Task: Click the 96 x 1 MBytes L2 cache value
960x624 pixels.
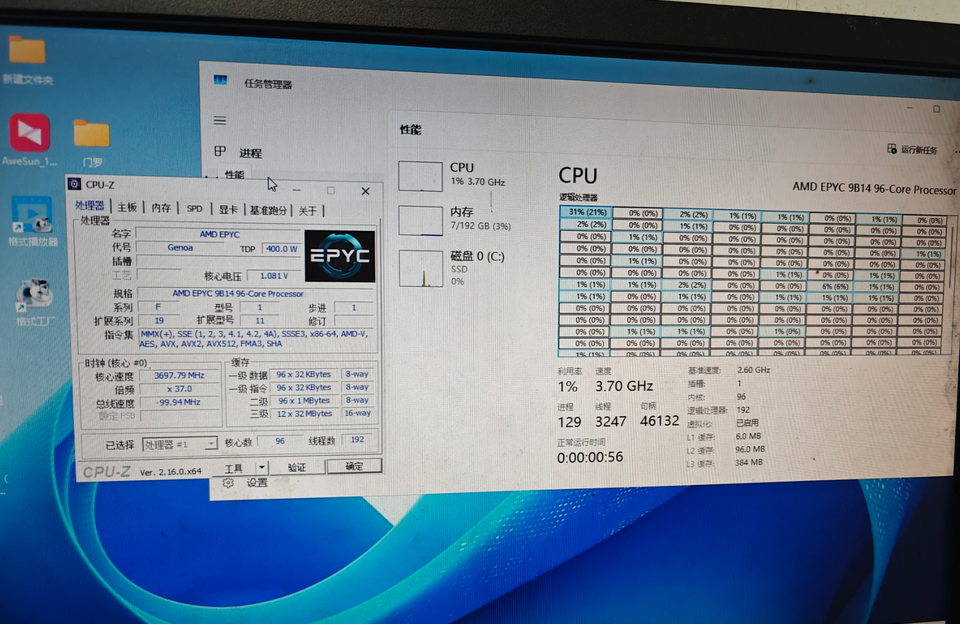Action: [x=304, y=400]
